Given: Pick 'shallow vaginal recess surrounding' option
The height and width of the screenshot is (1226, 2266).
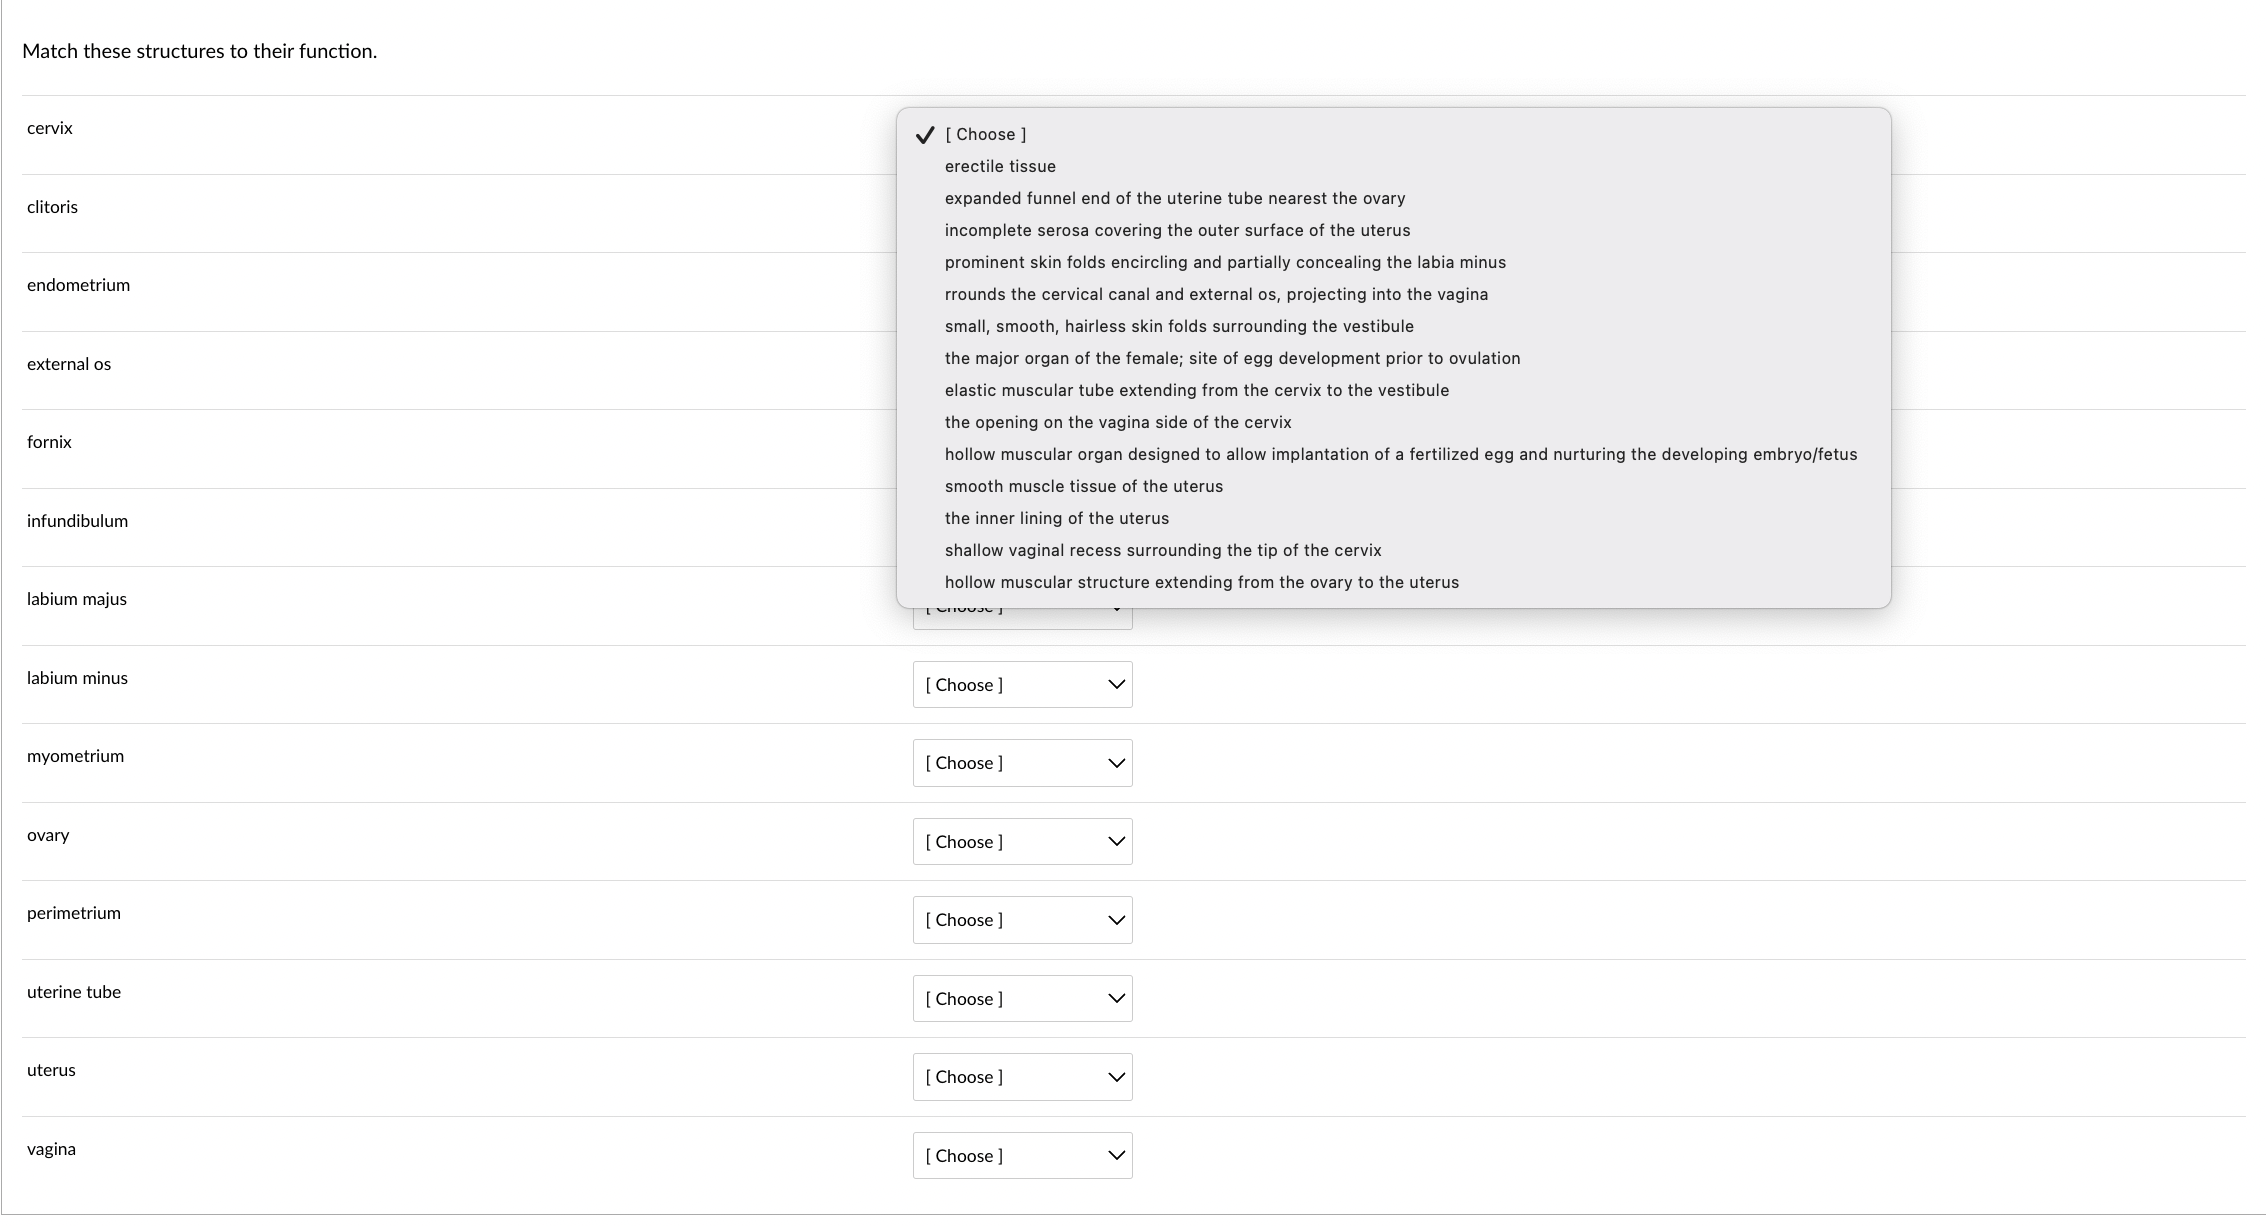Looking at the screenshot, I should (x=1162, y=550).
